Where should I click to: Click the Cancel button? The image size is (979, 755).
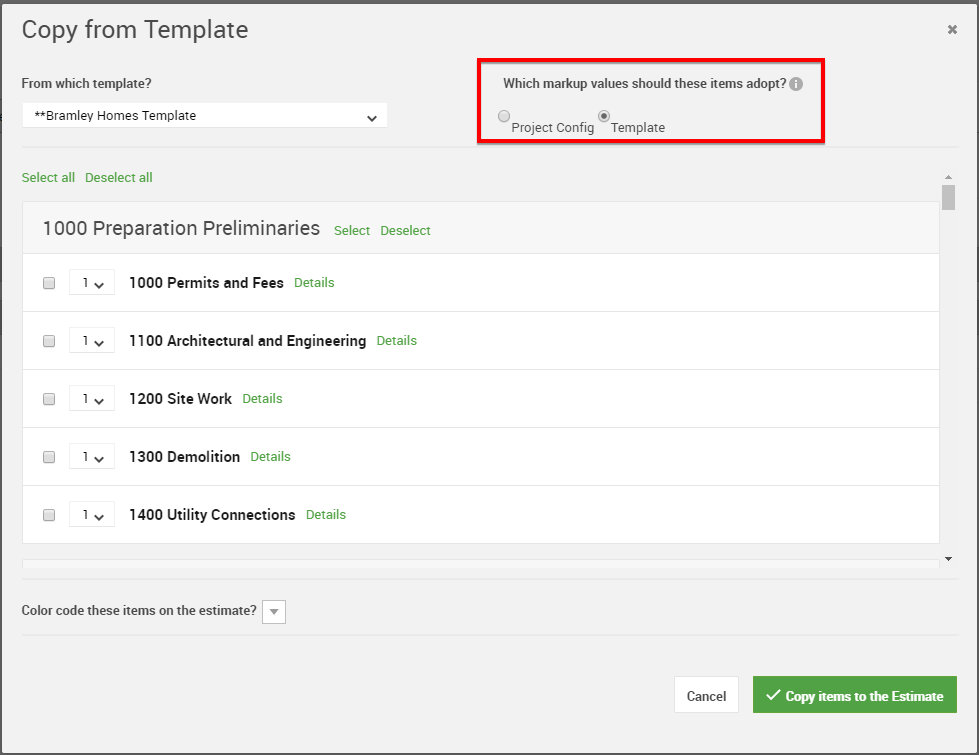(706, 695)
